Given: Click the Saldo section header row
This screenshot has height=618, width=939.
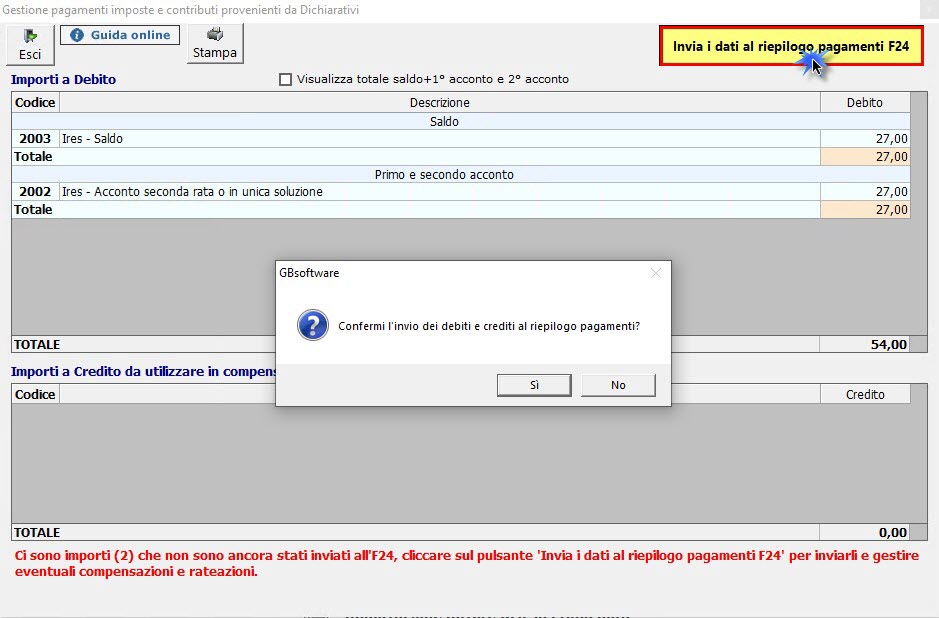Looking at the screenshot, I should coord(461,122).
